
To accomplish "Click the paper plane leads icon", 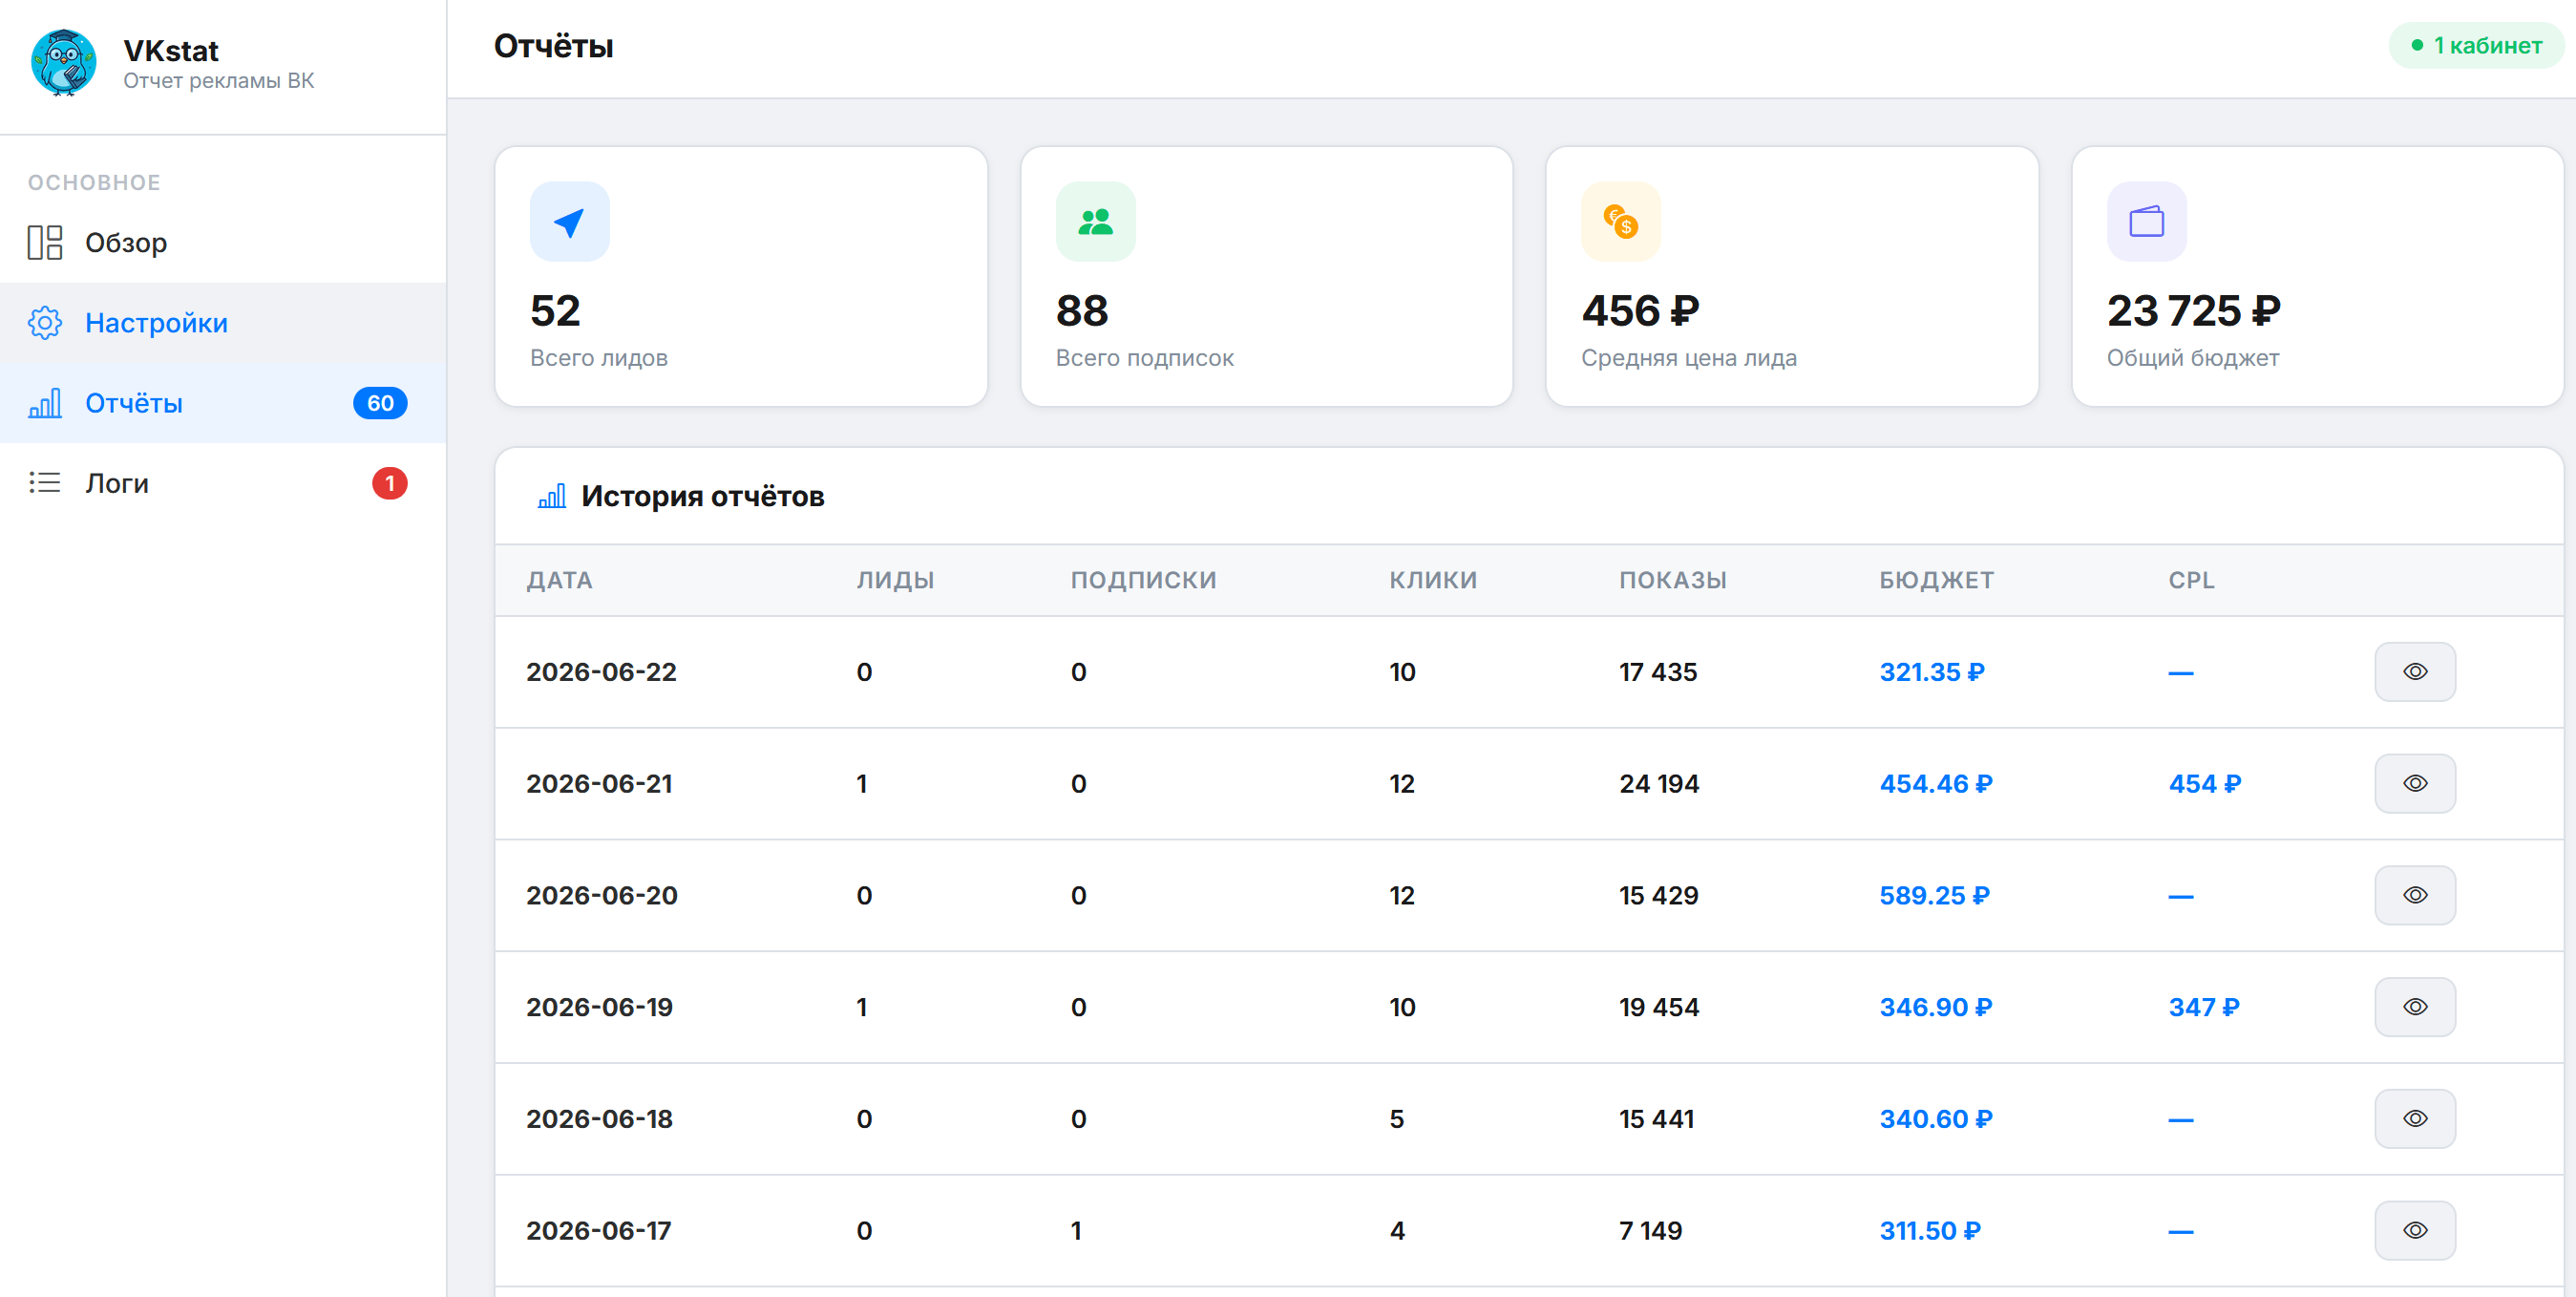I will coord(569,221).
